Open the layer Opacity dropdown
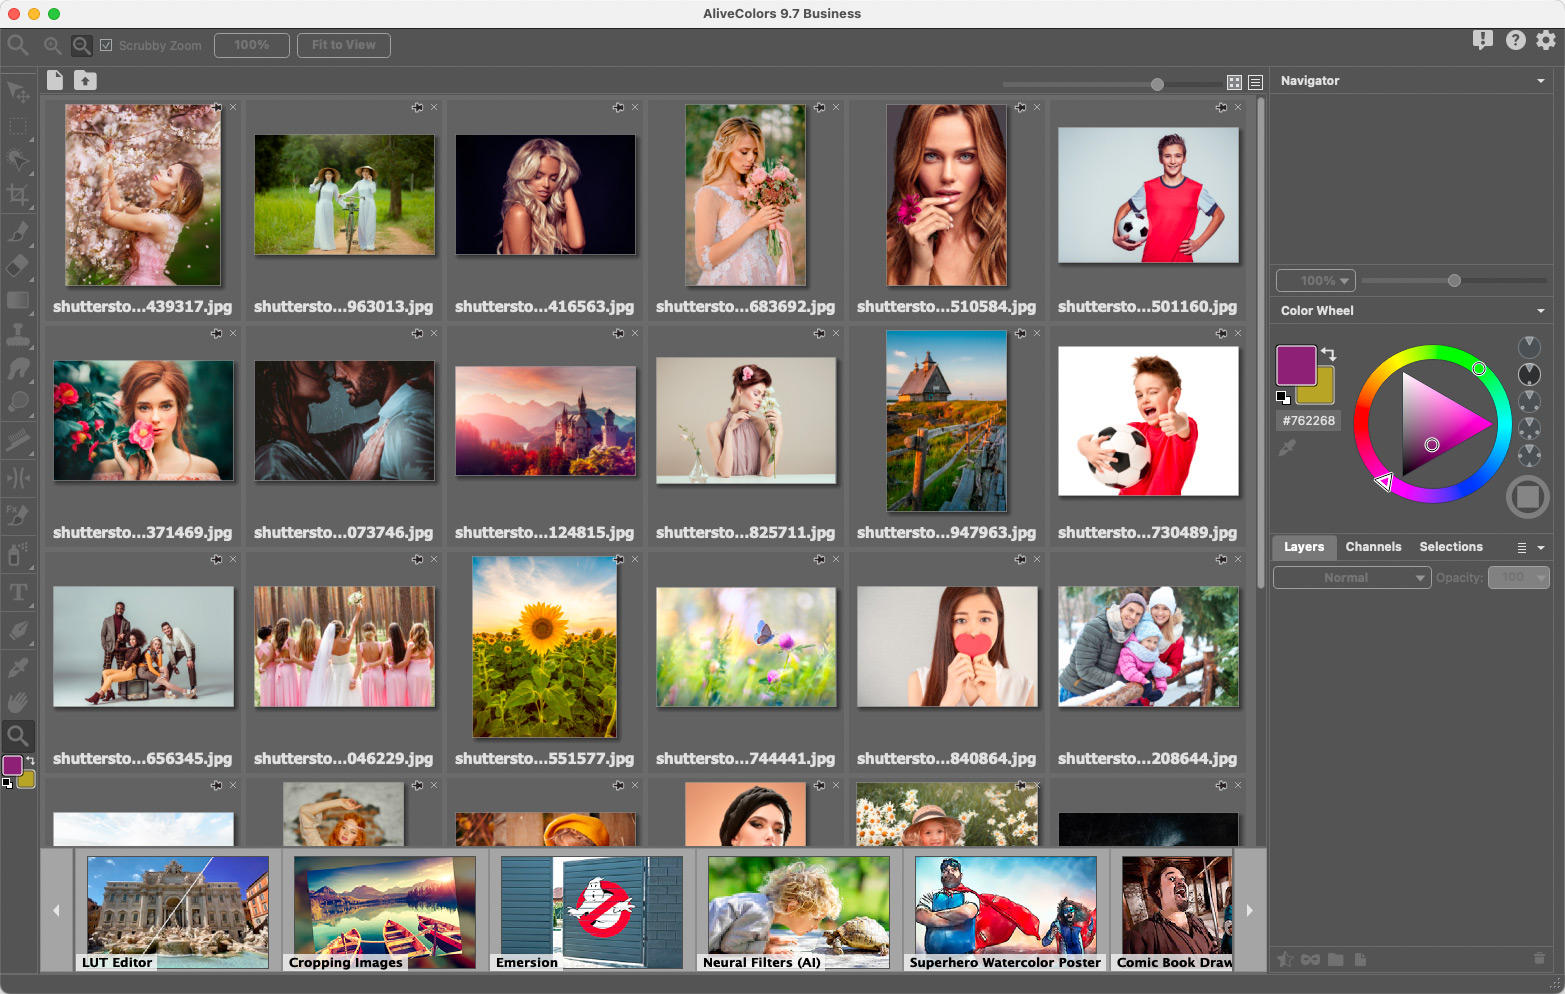The image size is (1565, 994). click(x=1518, y=577)
